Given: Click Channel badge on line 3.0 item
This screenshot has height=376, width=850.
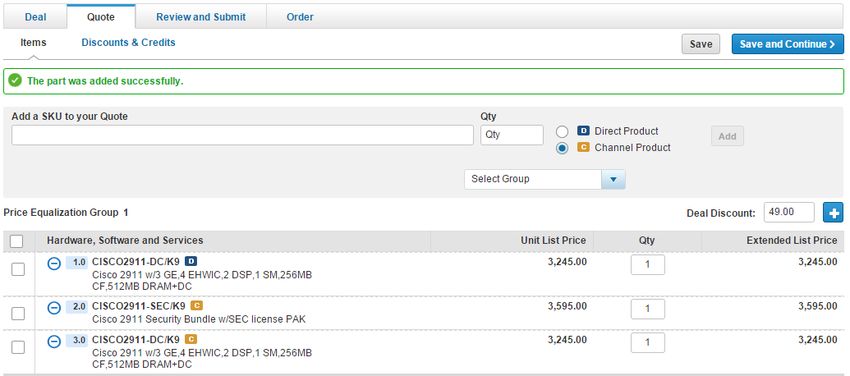Looking at the screenshot, I should click(191, 340).
